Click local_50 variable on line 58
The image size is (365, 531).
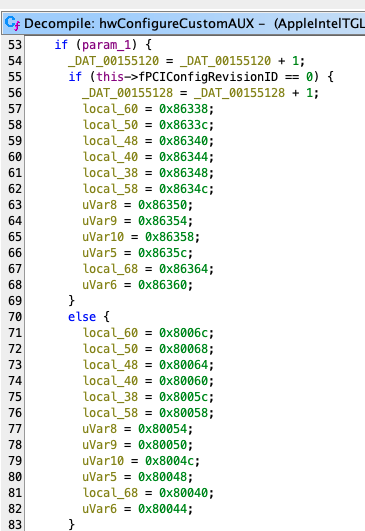[x=110, y=125]
